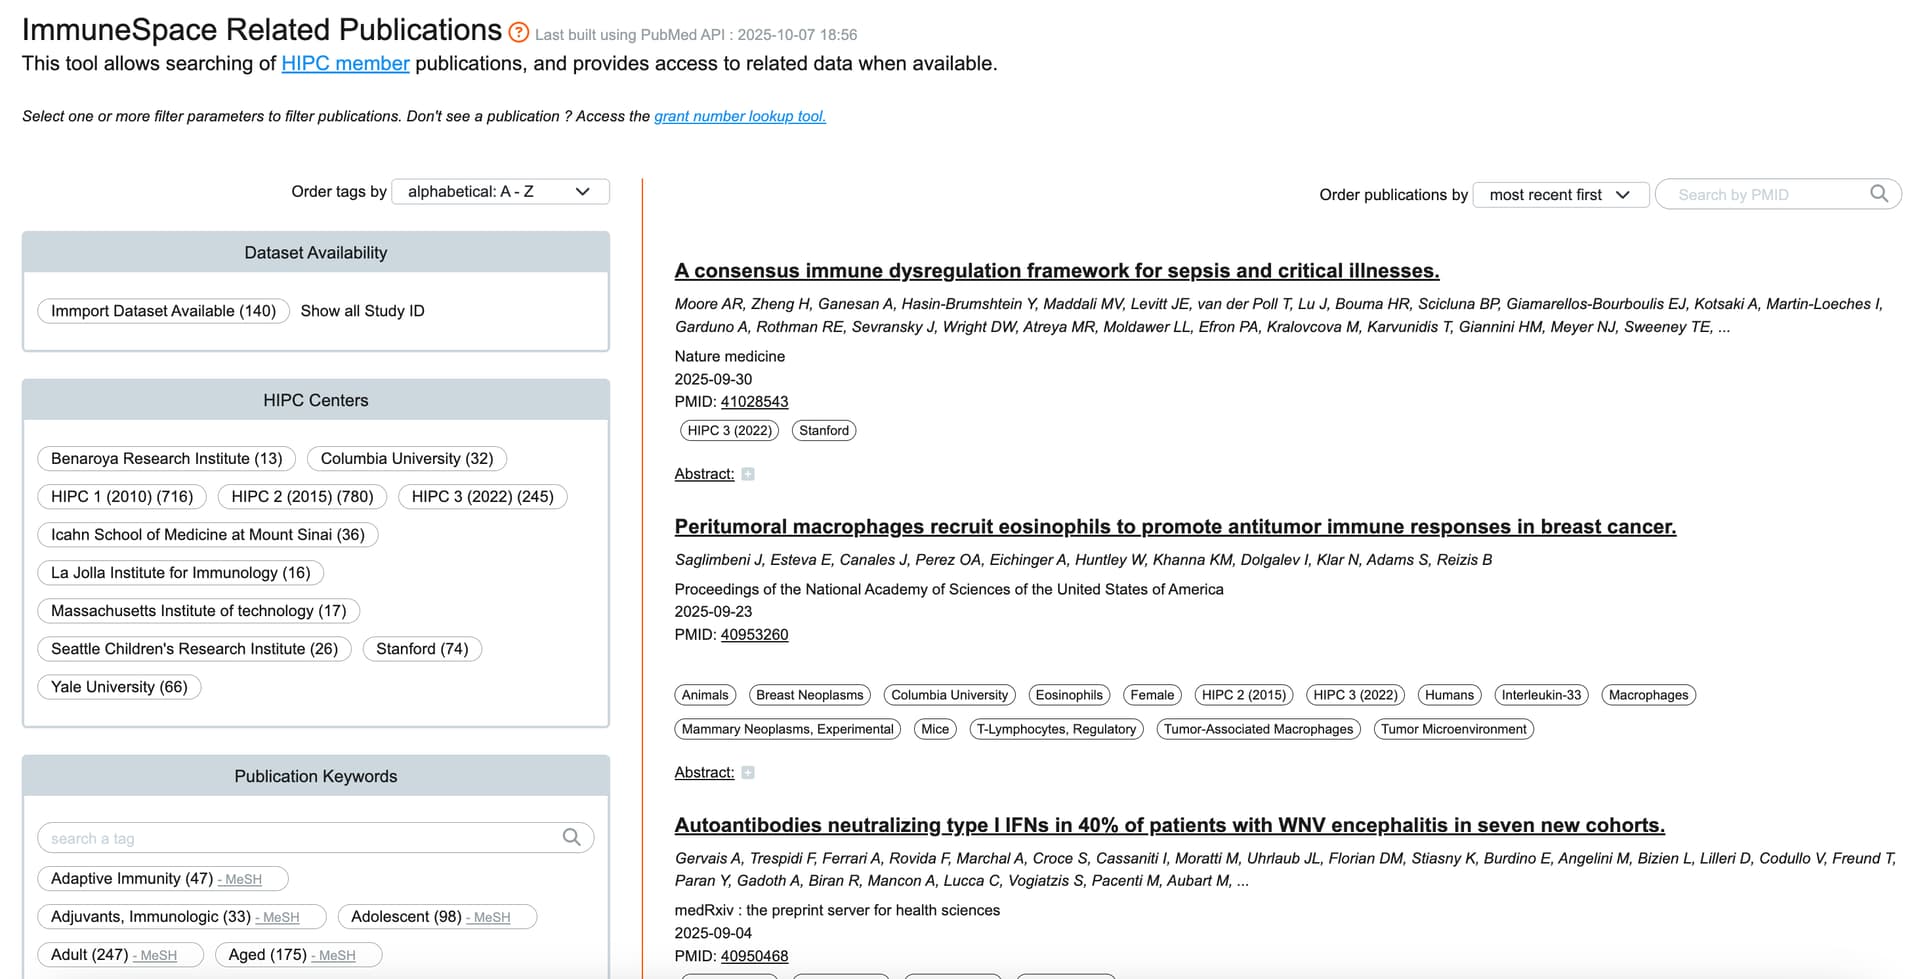Screen dimensions: 1920x979
Task: Click the MeSH link beside Adaptive Immunity
Action: point(242,880)
